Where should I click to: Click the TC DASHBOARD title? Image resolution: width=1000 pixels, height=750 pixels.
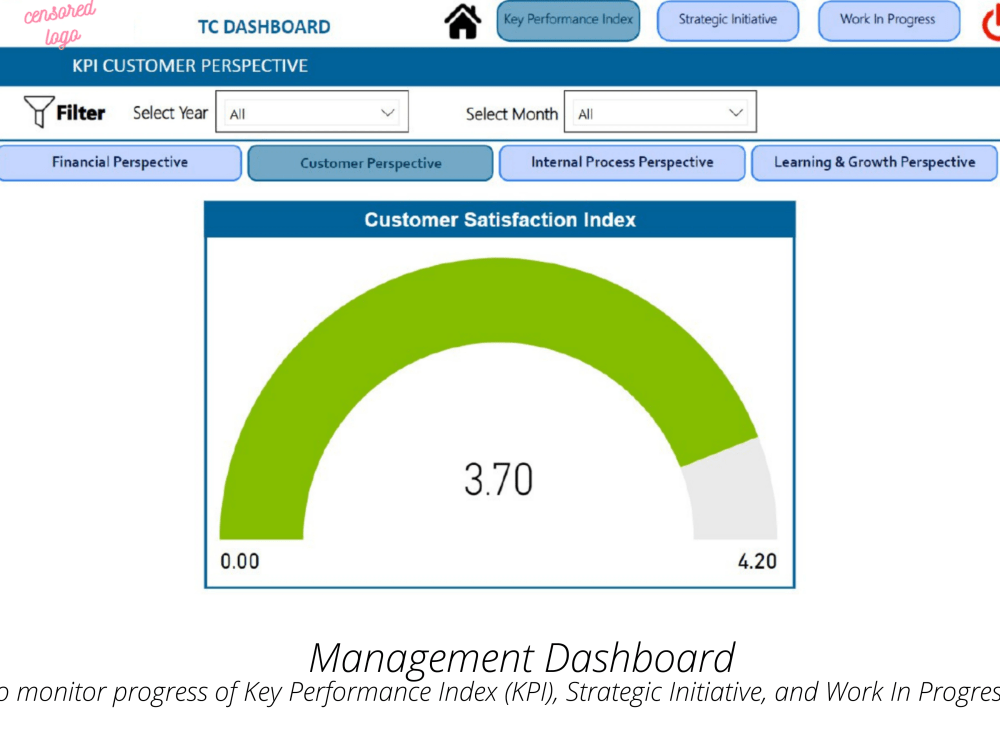264,27
